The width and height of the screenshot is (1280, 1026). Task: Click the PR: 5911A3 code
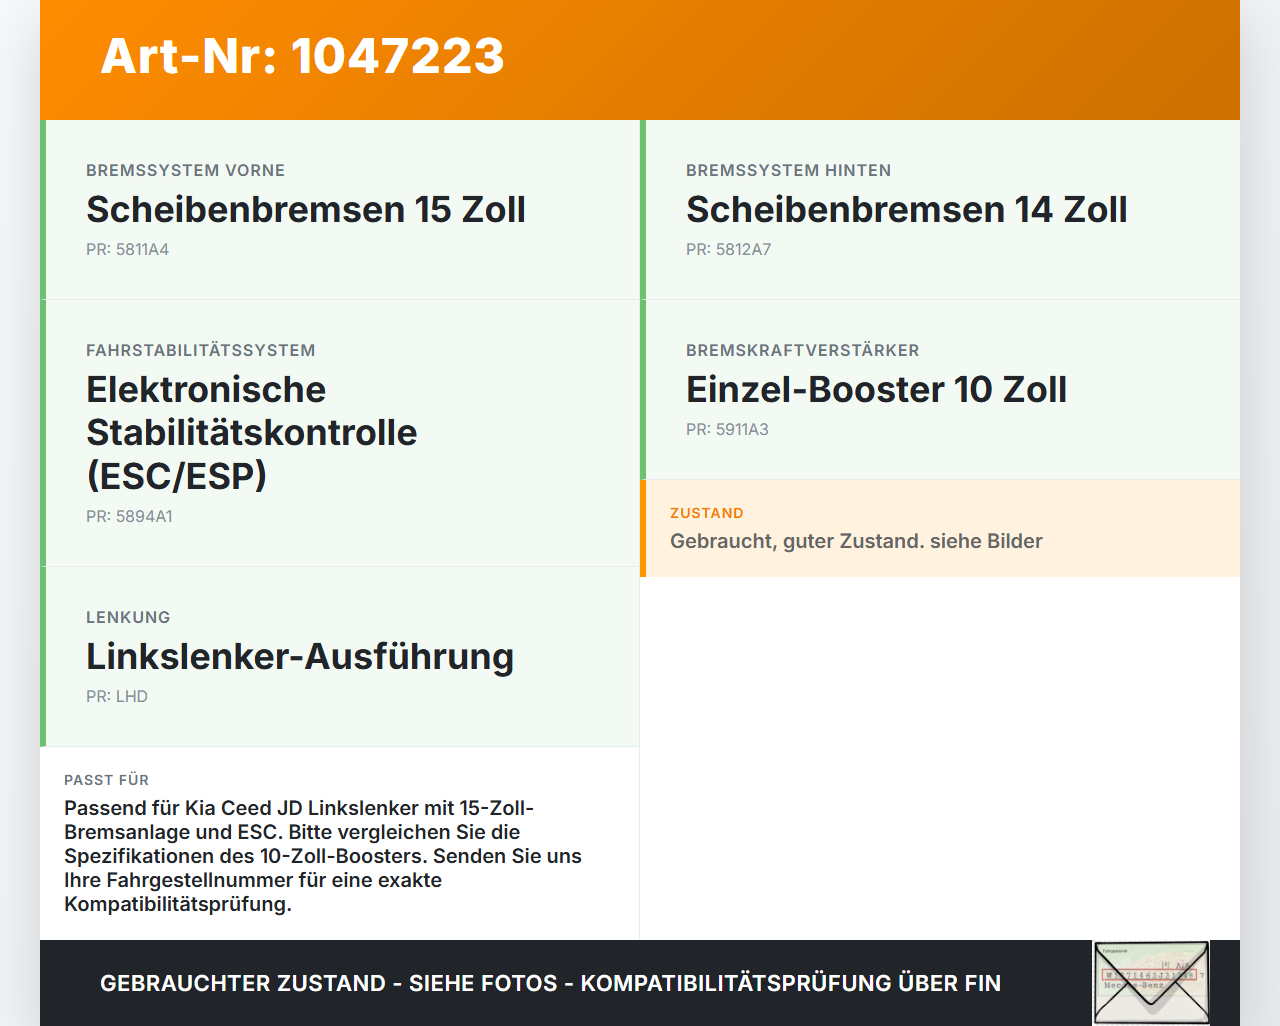point(727,429)
